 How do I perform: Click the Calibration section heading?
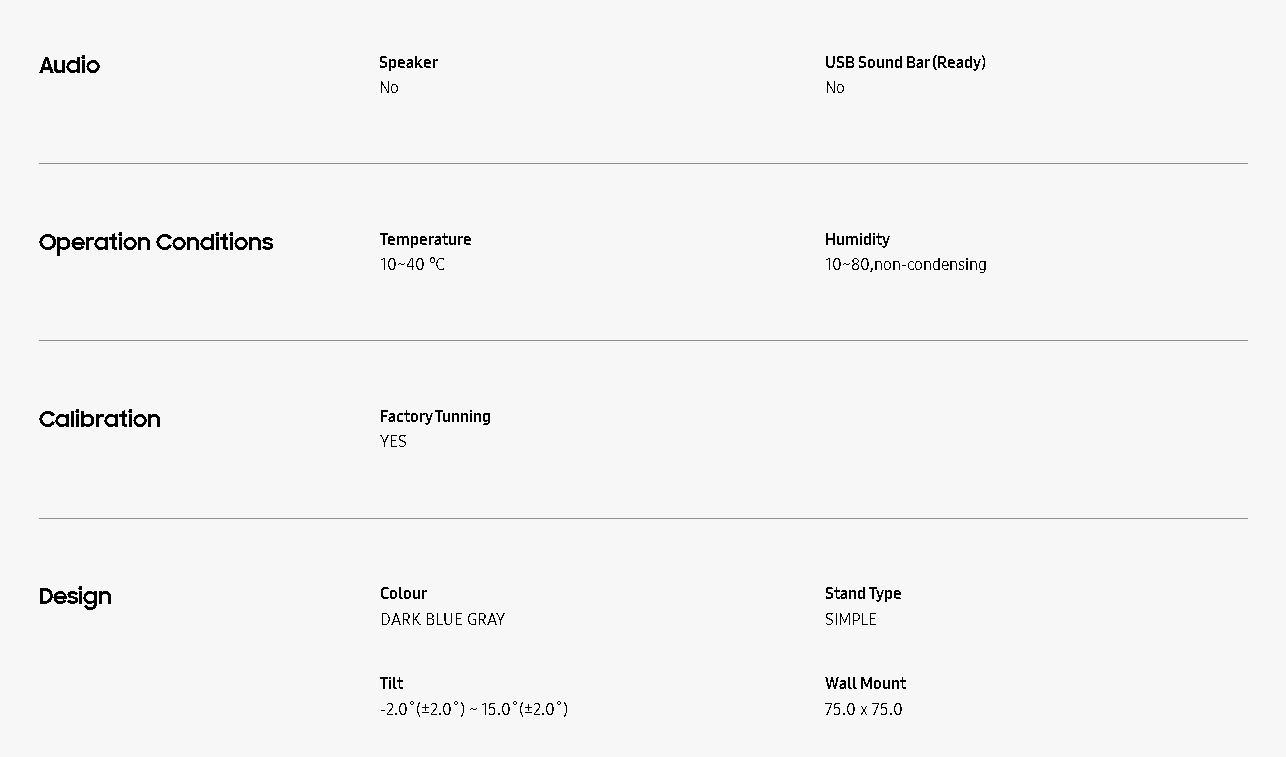[x=99, y=419]
